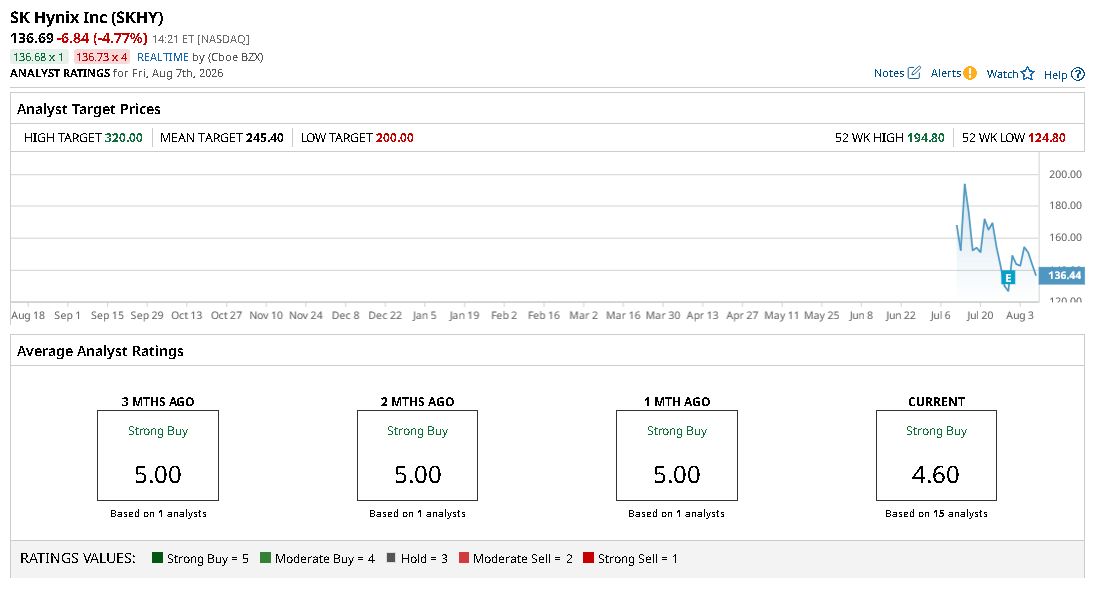Click the Jul 20 date on chart axis
Image resolution: width=1101 pixels, height=592 pixels.
point(980,315)
